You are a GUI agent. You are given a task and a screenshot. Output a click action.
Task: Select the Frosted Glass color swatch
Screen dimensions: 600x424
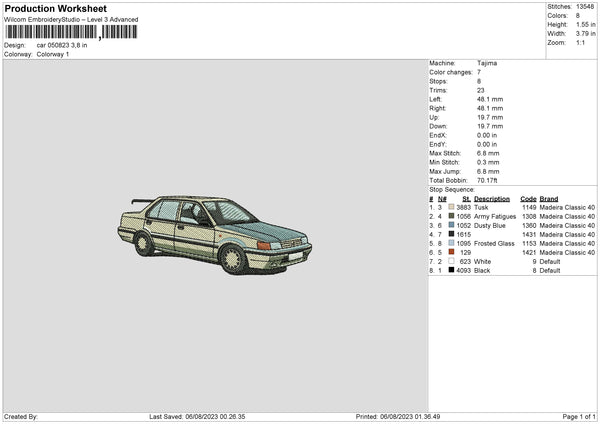(x=452, y=243)
